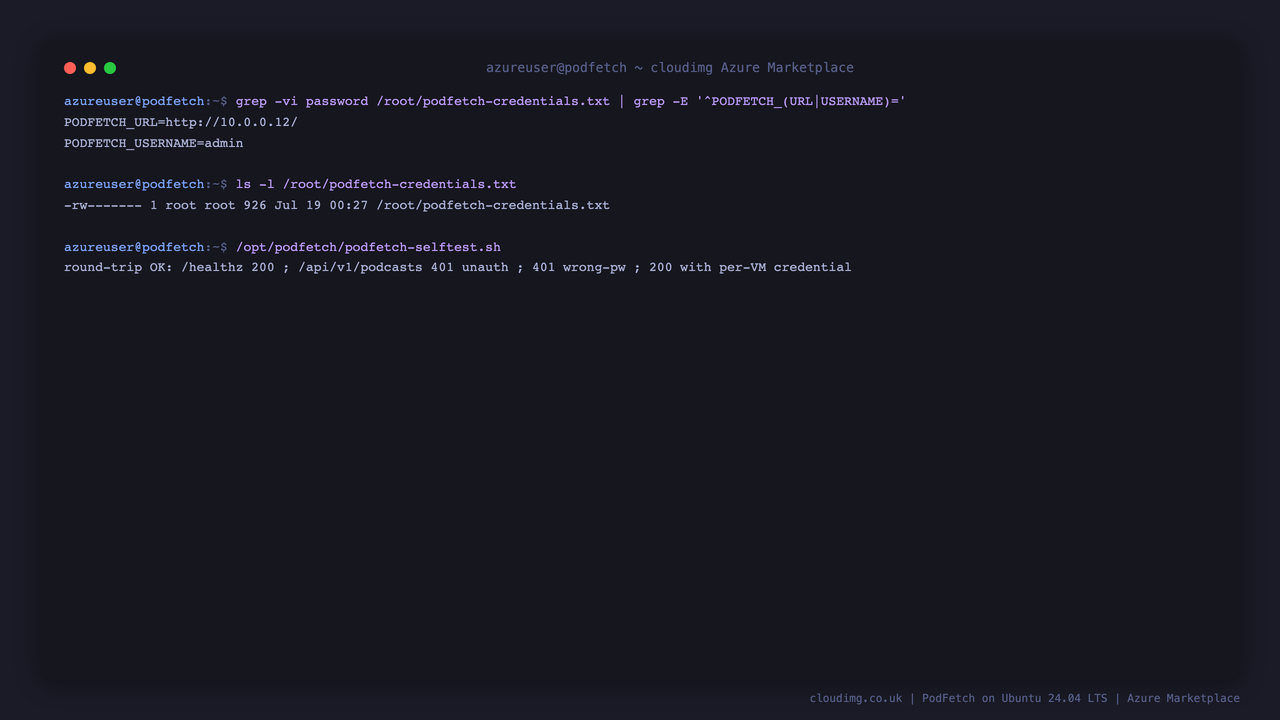Viewport: 1280px width, 720px height.
Task: Click the '/opt/podfetch/podfetch-selftest.sh' command
Action: pyautogui.click(x=368, y=247)
